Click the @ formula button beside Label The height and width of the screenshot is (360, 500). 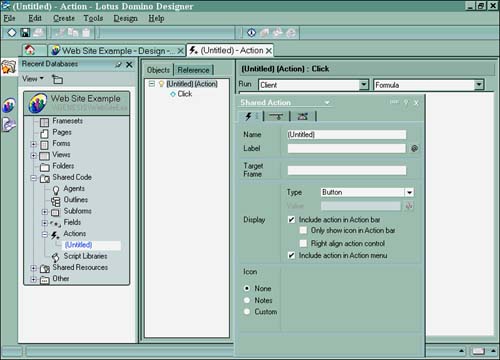[414, 148]
